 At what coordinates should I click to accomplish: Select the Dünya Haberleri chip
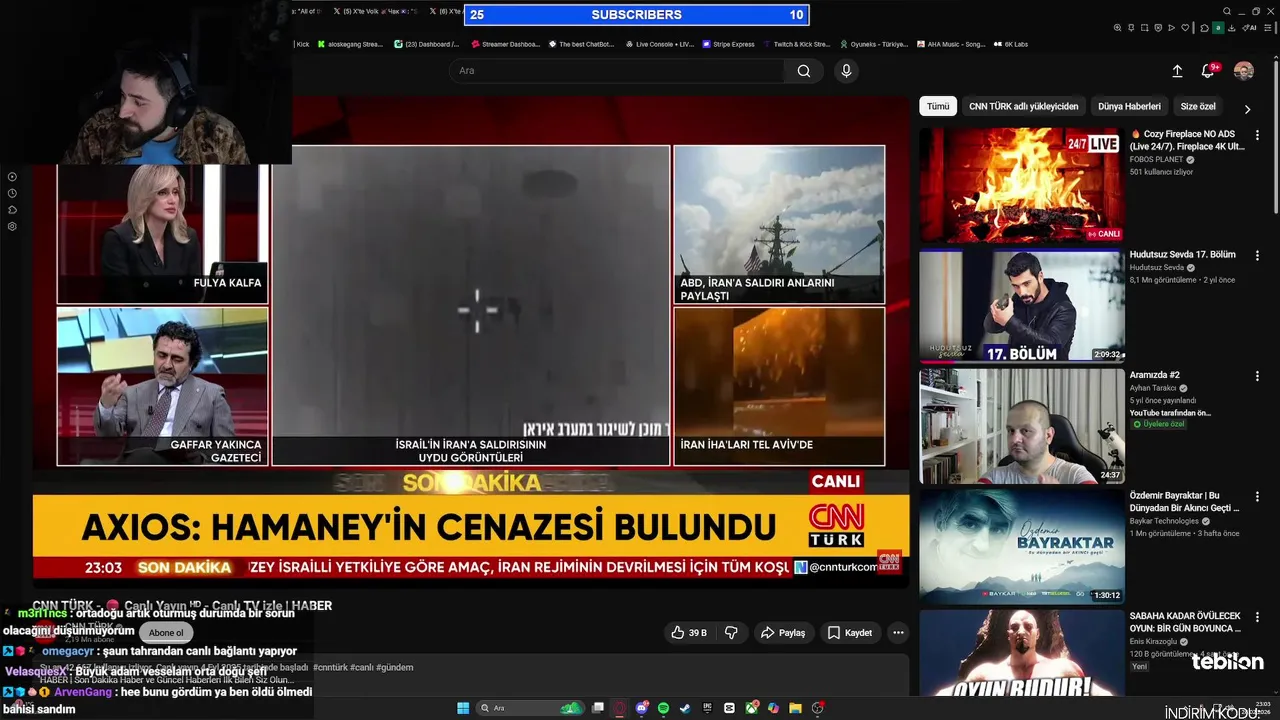point(1129,106)
